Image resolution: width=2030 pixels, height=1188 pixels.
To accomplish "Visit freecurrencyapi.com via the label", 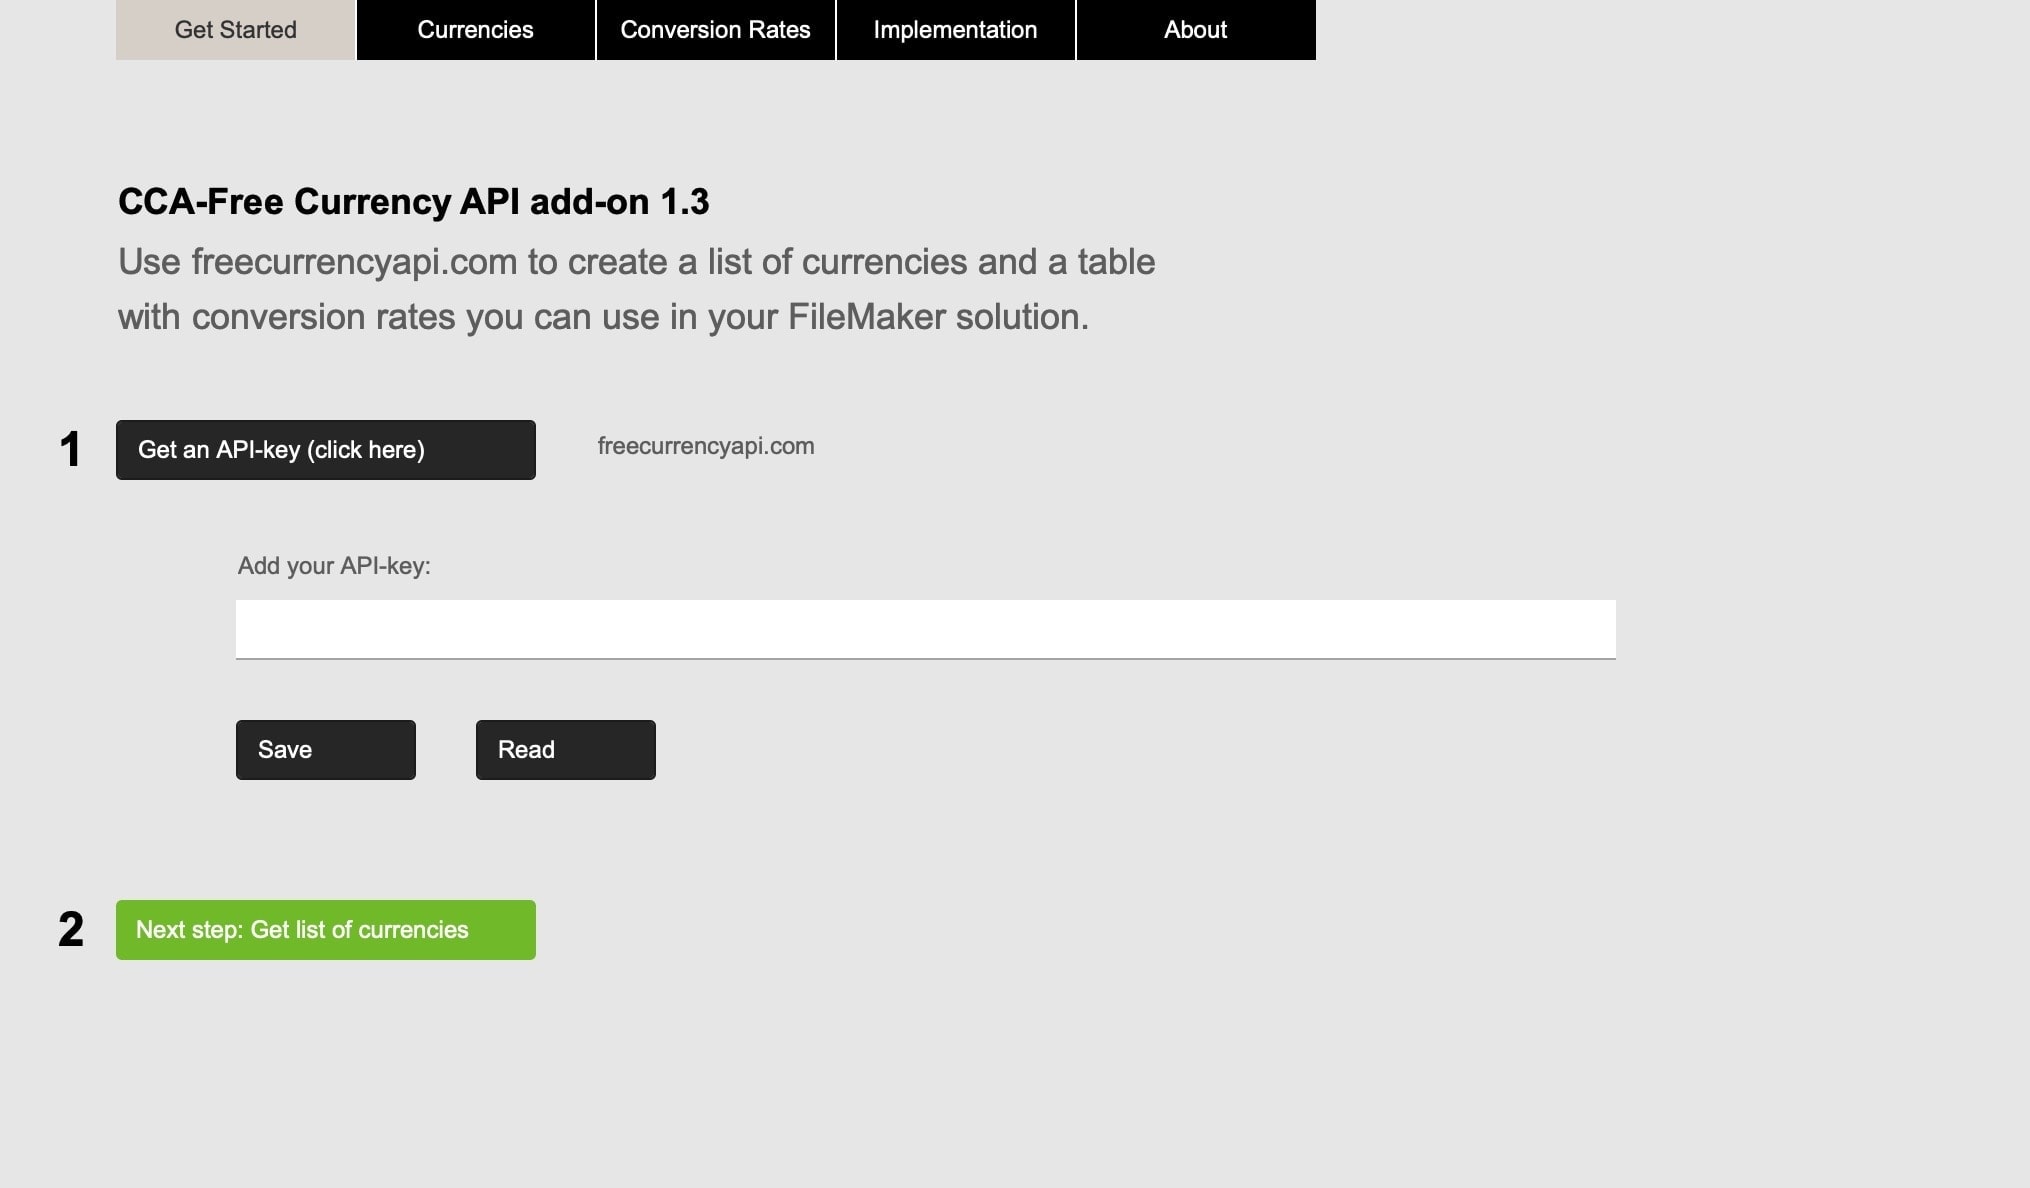I will point(705,447).
